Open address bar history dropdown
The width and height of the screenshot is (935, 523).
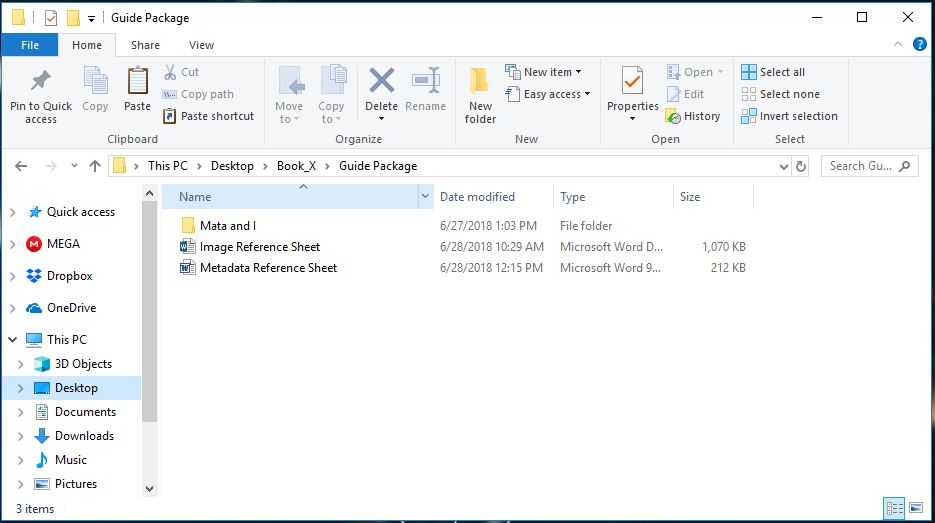coord(784,167)
